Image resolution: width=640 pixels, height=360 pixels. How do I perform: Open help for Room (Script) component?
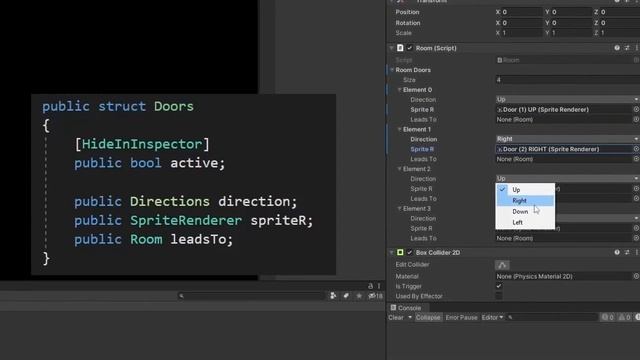pyautogui.click(x=617, y=48)
